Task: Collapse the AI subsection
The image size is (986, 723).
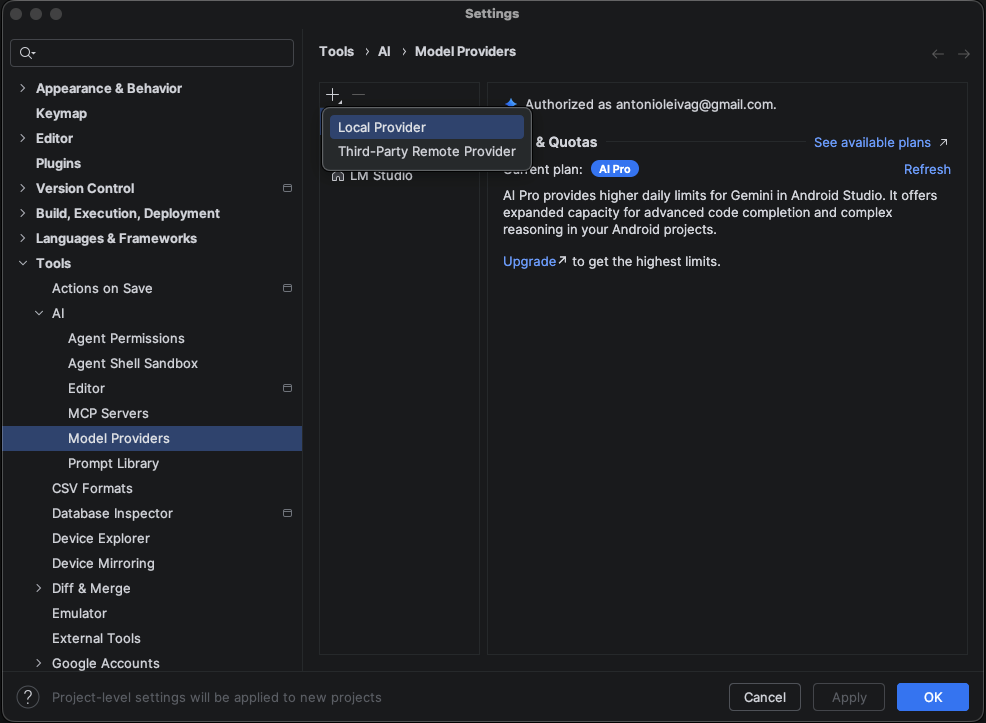Action: 39,313
